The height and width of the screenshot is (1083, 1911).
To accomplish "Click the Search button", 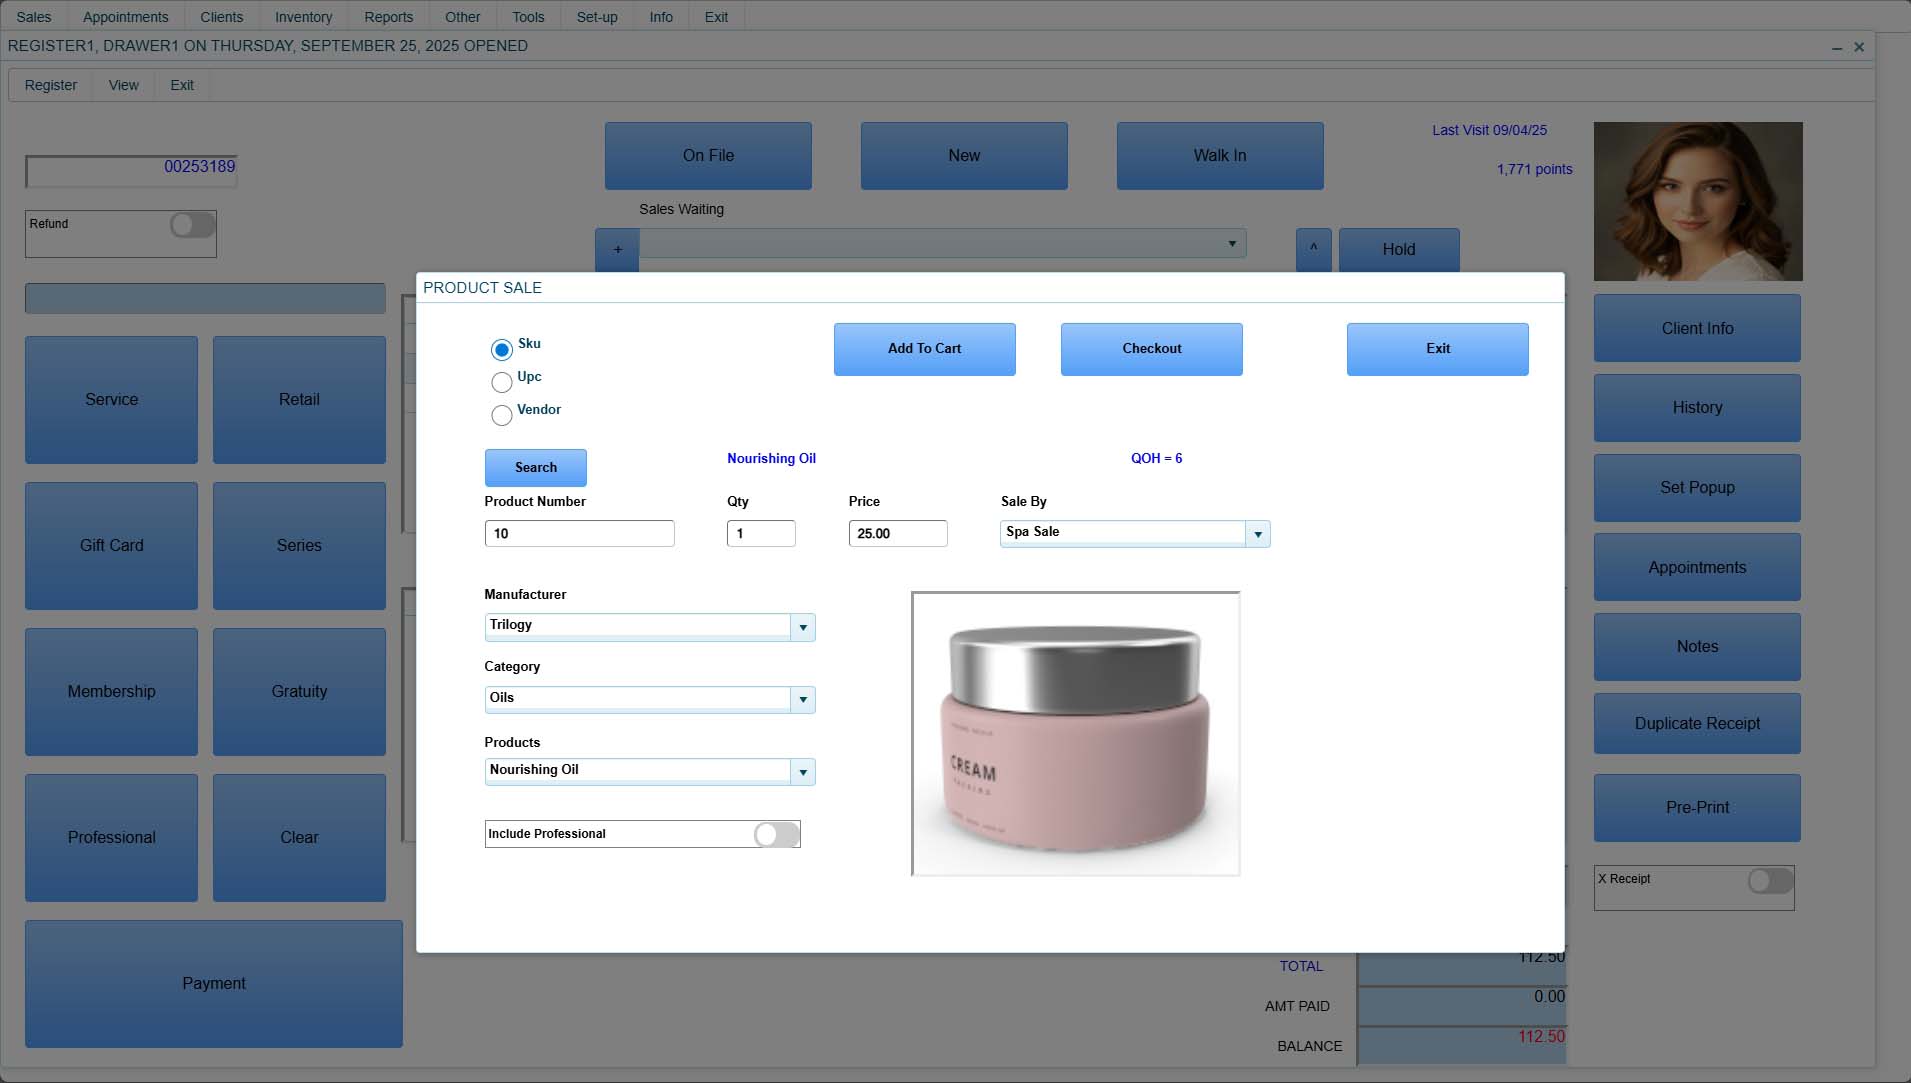I will pyautogui.click(x=535, y=467).
